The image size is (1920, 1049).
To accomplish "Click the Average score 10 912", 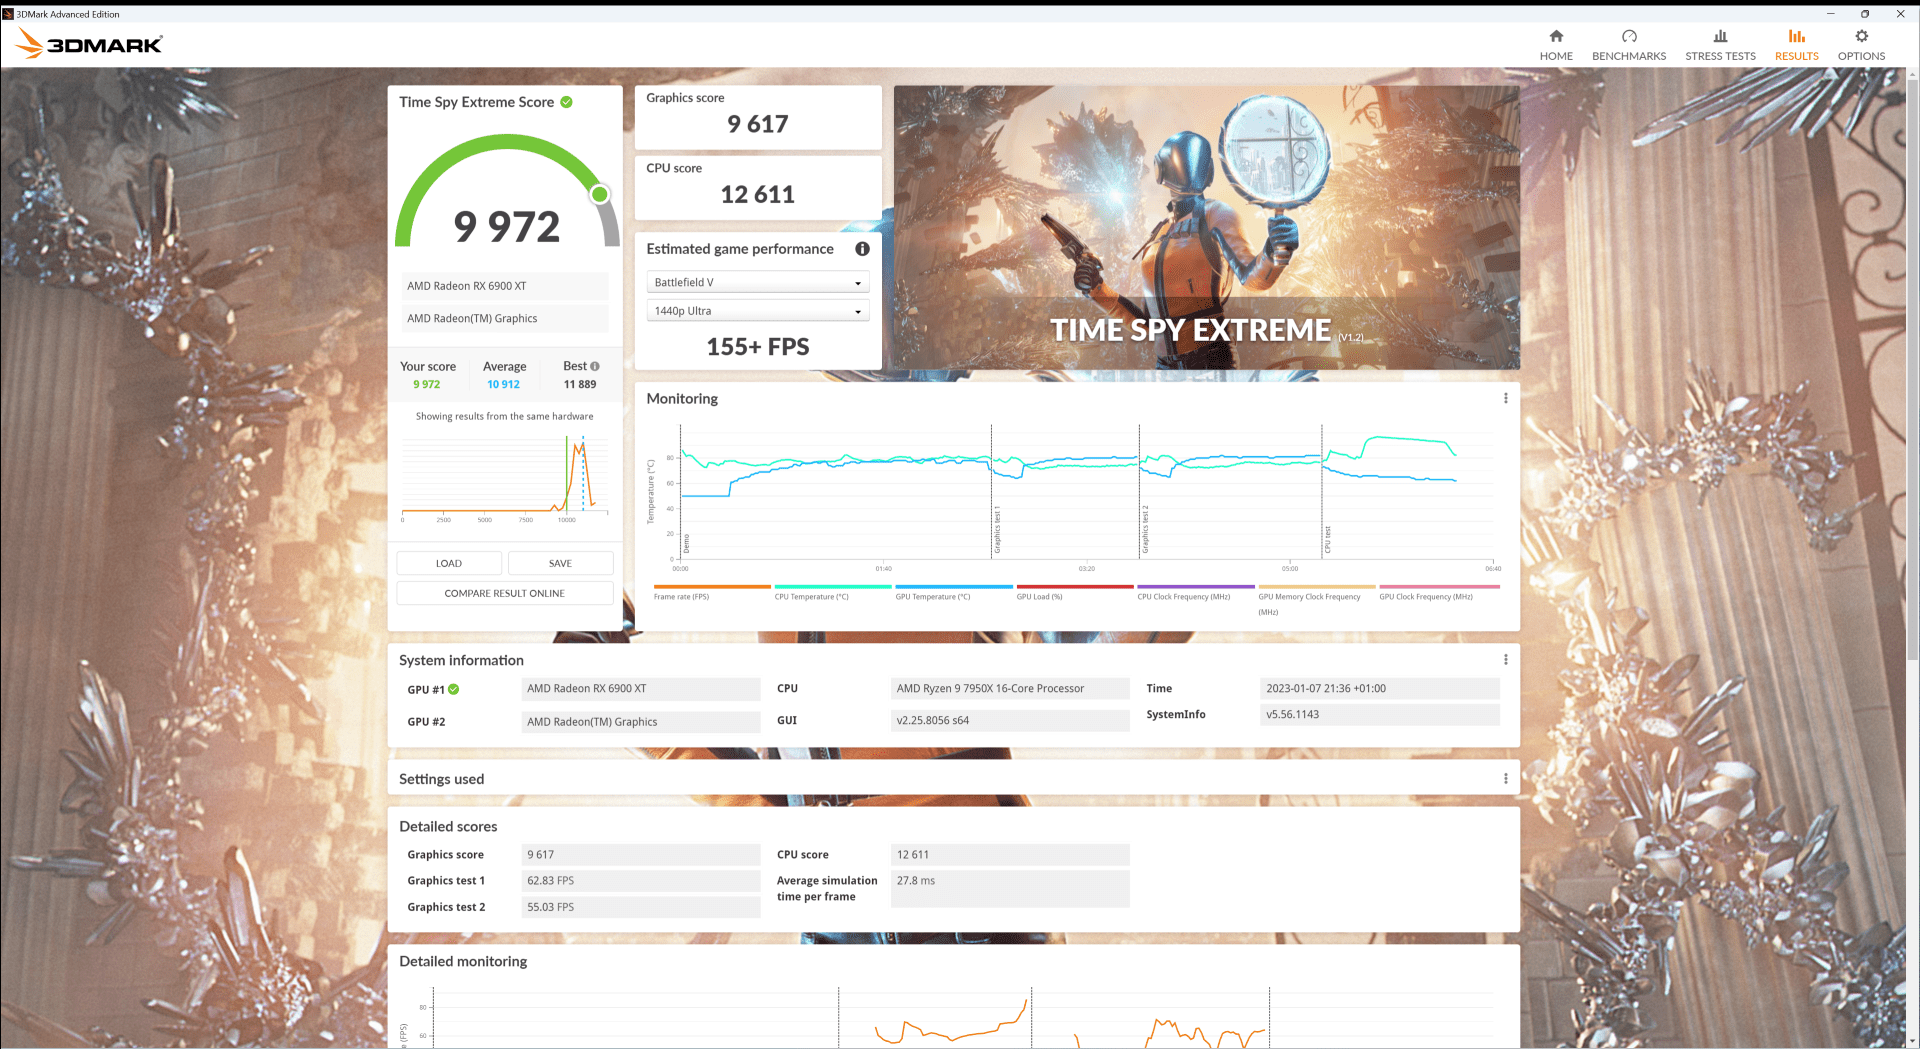I will click(x=503, y=384).
